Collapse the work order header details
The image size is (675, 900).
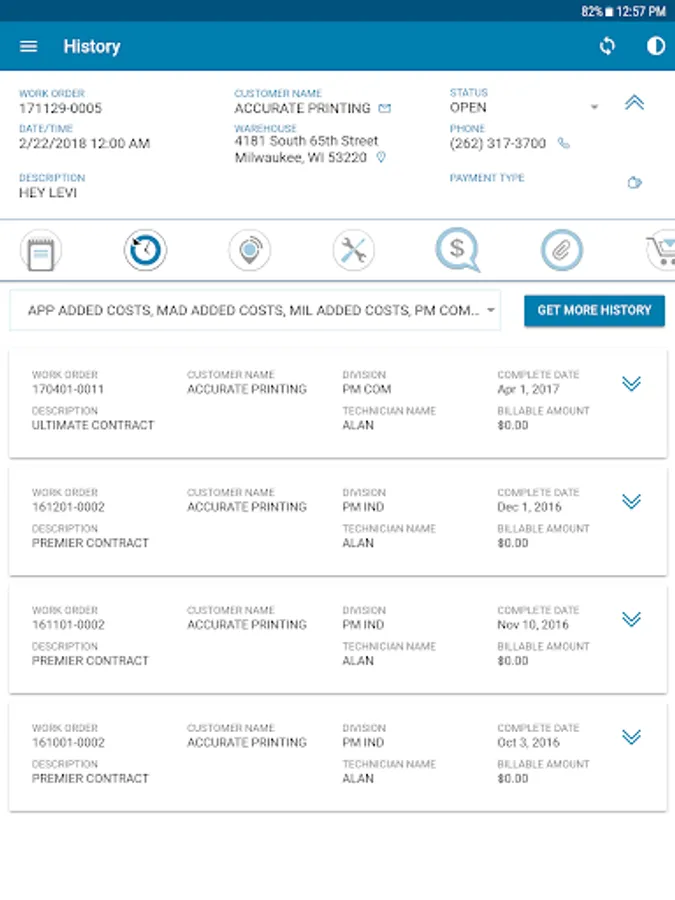click(634, 103)
